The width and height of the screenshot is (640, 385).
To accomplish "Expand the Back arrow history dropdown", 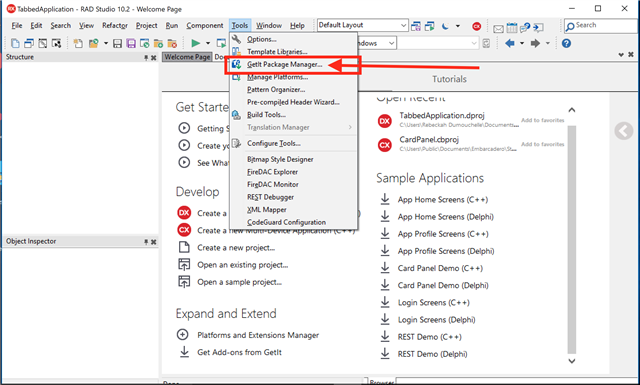I will (522, 43).
